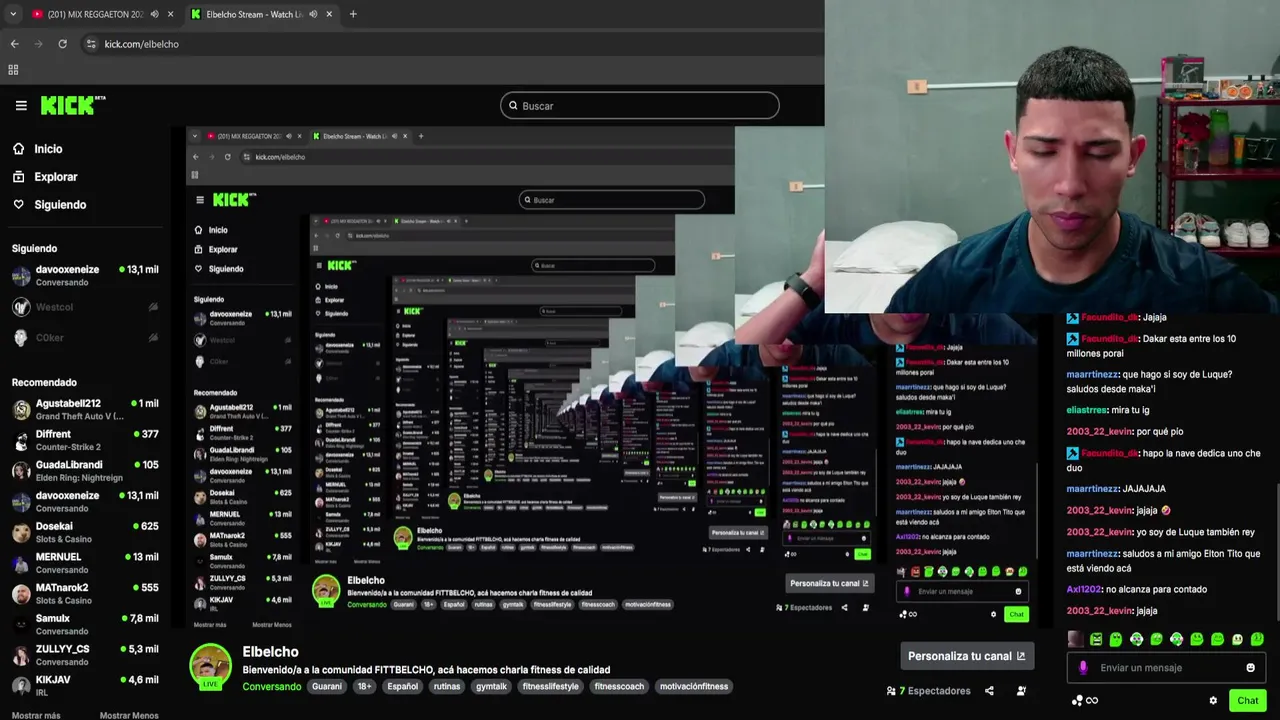1280x720 pixels.
Task: Mute the Elbelcho Stream tab audio
Action: coord(313,14)
